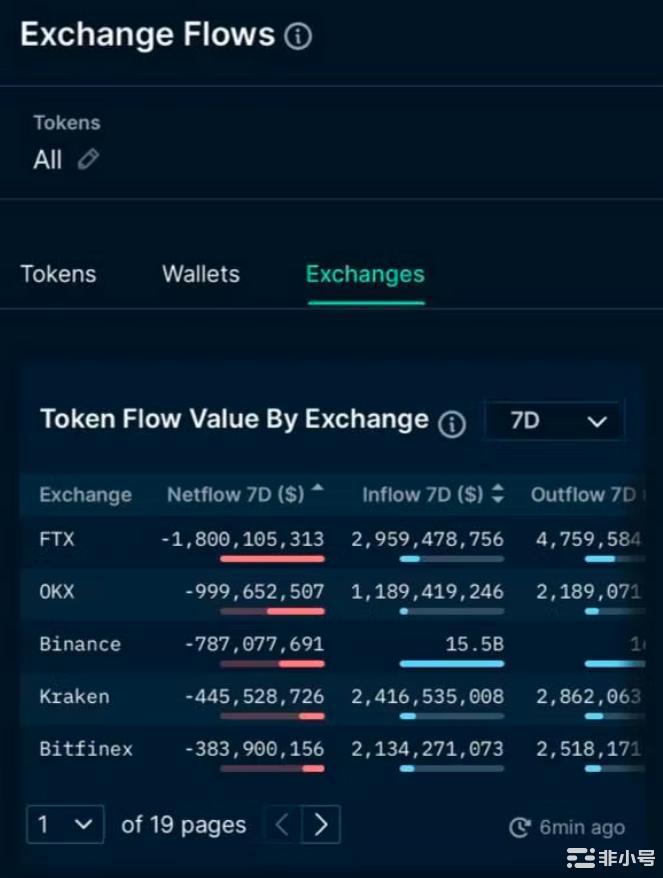Switch to the Tokens tab
663x878 pixels.
[x=57, y=273]
